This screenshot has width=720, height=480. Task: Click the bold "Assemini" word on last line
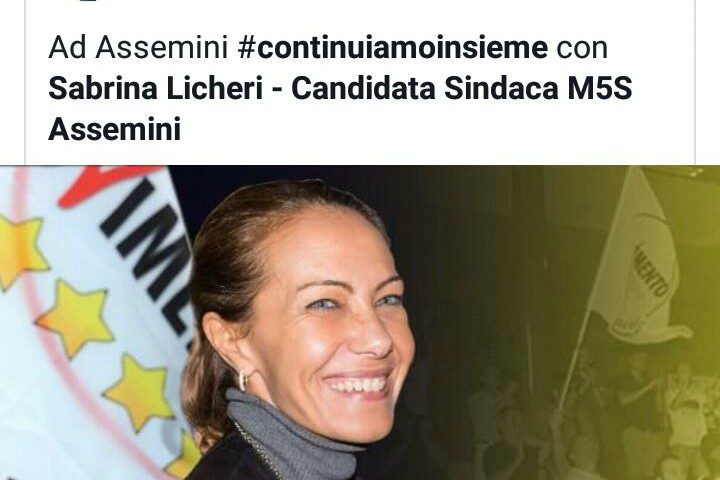coord(114,129)
